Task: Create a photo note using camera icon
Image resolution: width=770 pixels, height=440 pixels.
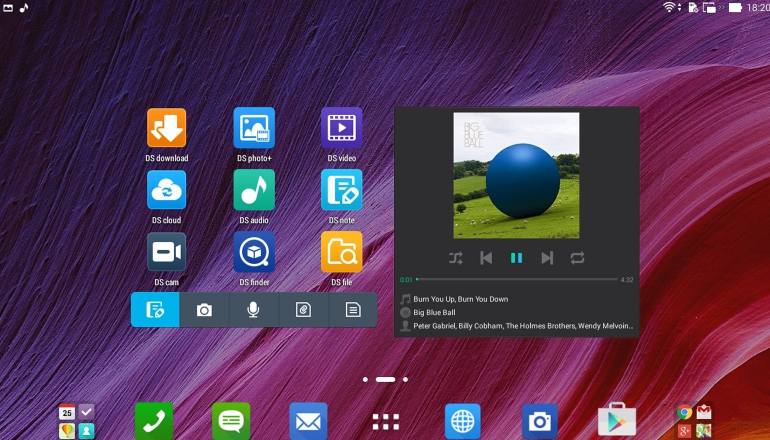Action: pos(204,310)
